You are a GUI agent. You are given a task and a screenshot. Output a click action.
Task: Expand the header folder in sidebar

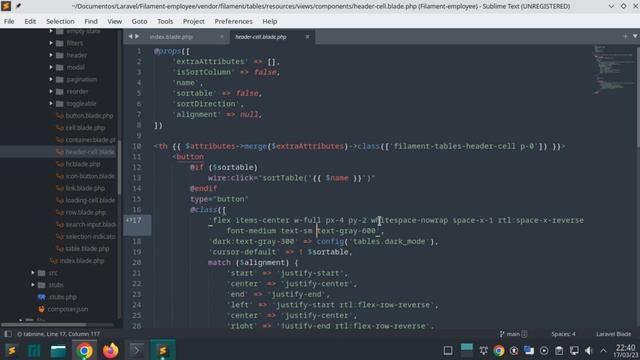click(x=51, y=55)
